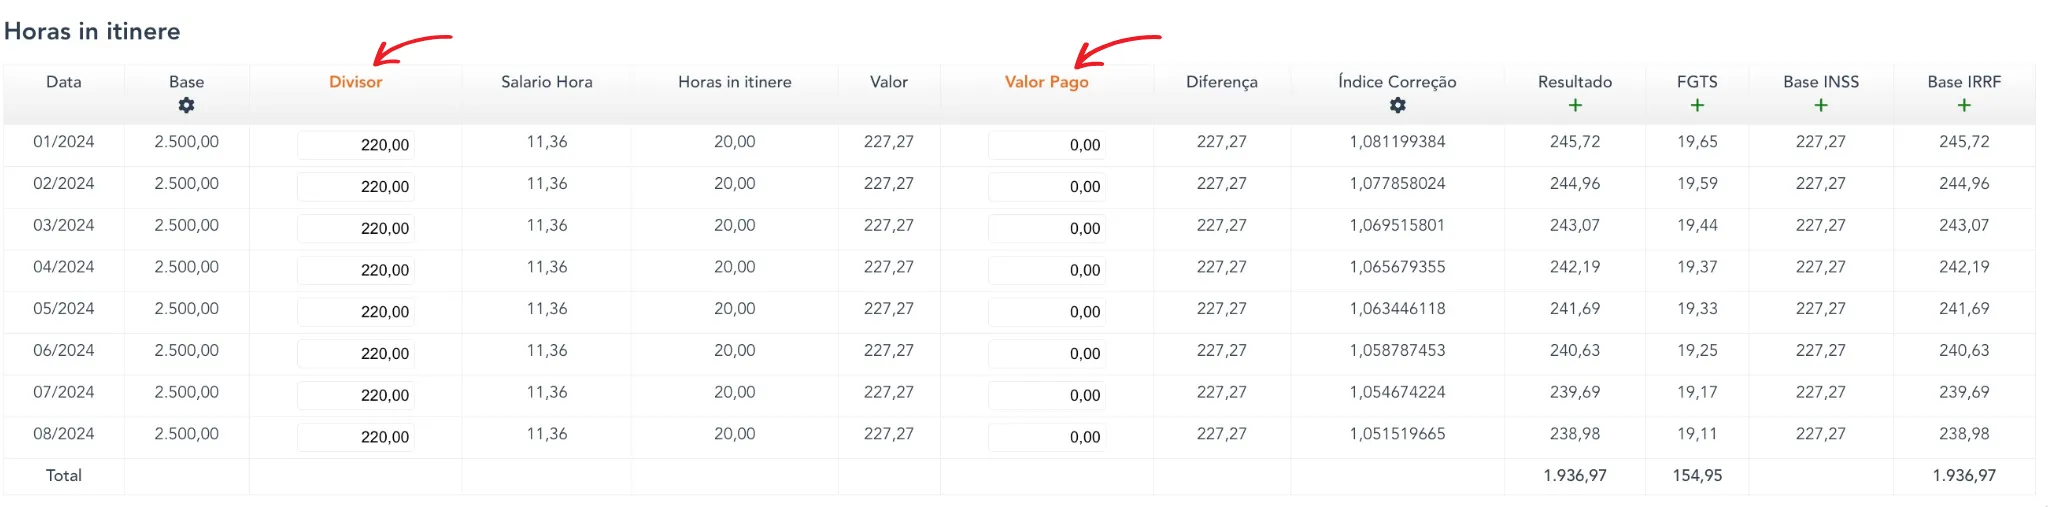Click the Divisor column header

pos(355,82)
